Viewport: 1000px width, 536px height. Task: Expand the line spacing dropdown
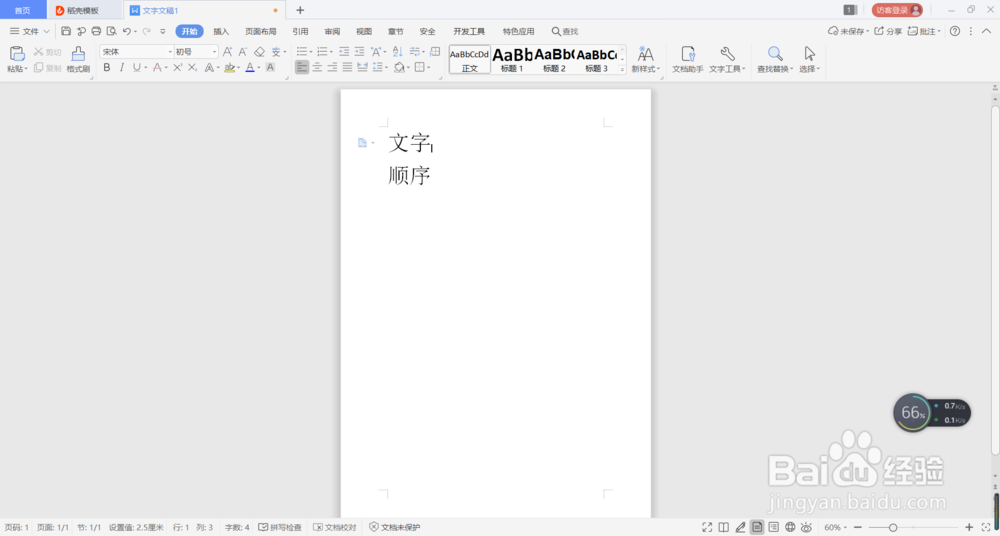[x=387, y=67]
